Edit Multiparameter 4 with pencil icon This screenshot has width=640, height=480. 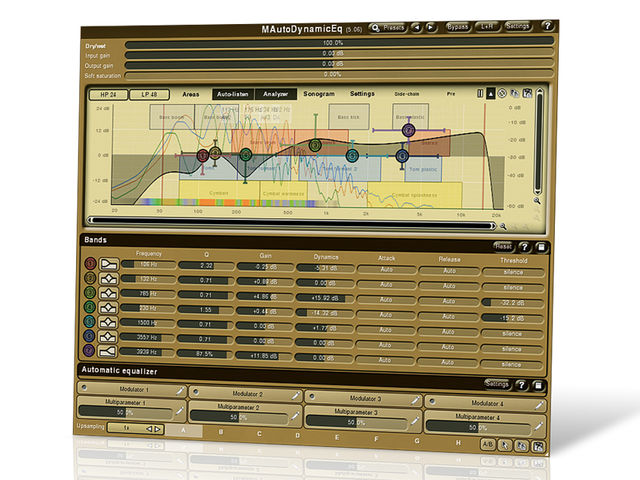point(538,427)
